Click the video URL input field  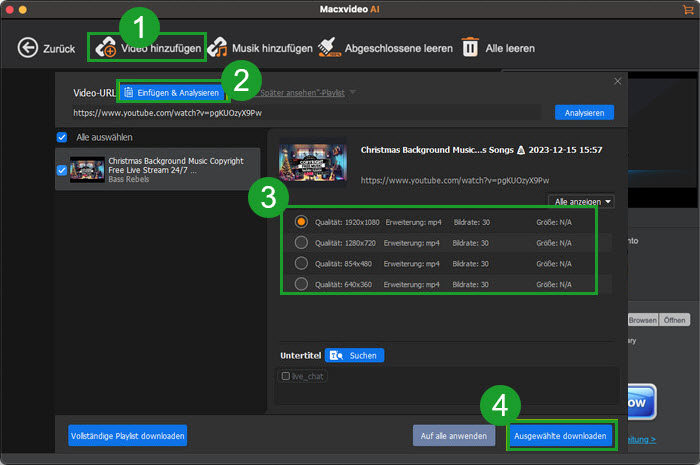306,113
